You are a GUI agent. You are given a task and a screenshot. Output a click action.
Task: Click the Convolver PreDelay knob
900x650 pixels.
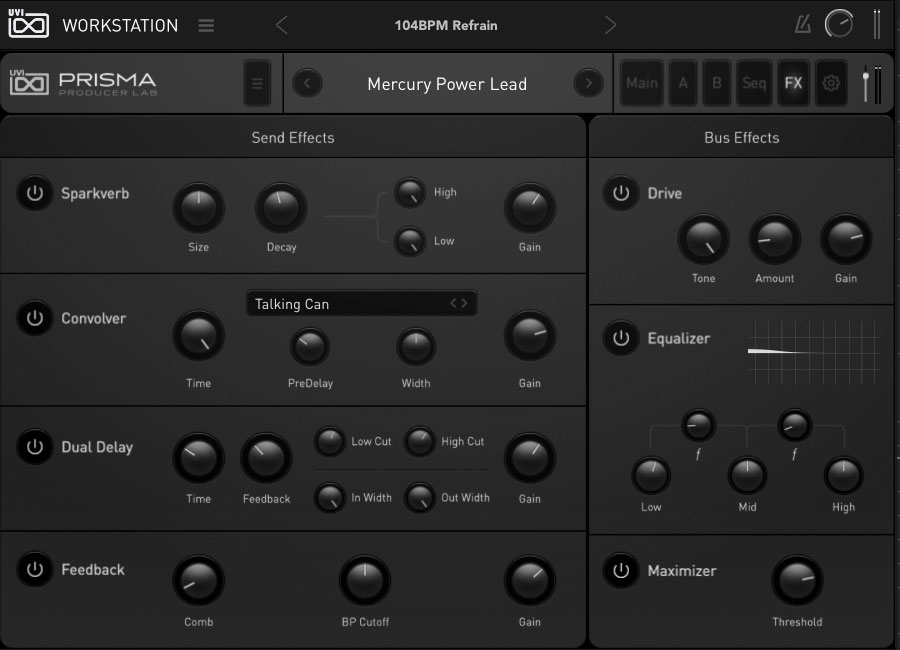310,347
